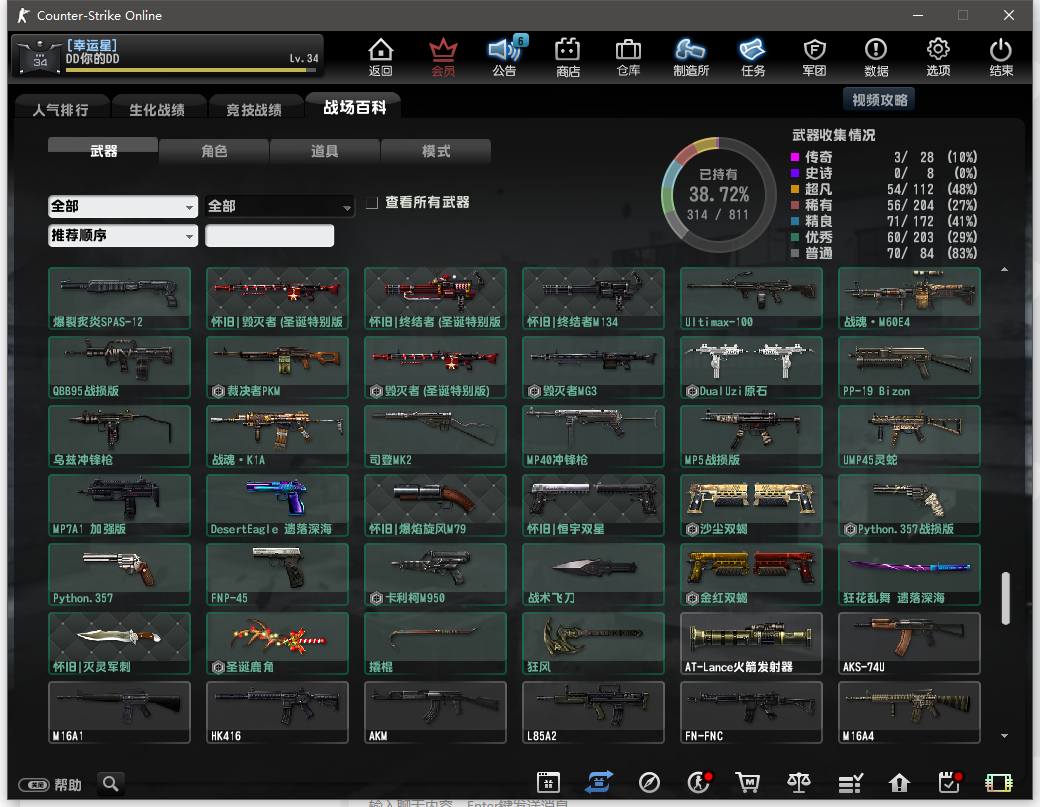Open the calendar icon in bottom toolbar
This screenshot has width=1040, height=807.
(549, 783)
